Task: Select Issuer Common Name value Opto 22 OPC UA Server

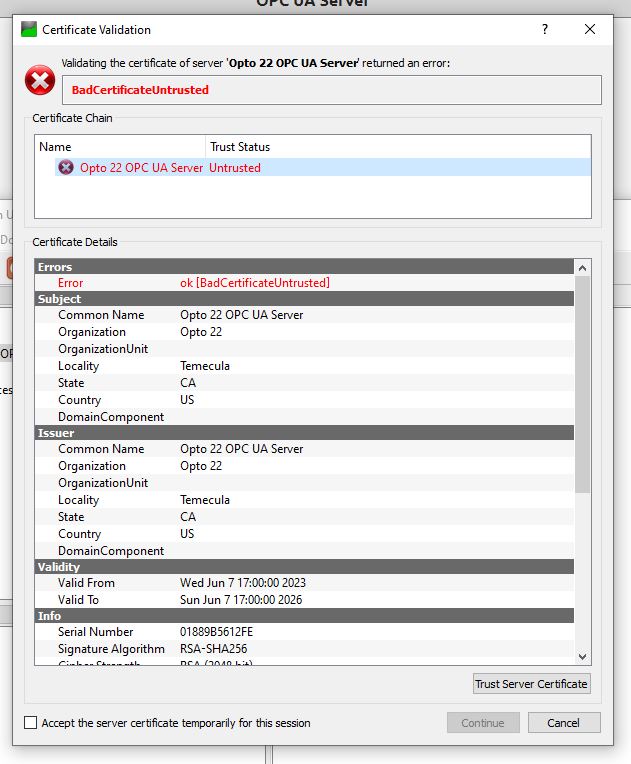Action: tap(242, 449)
